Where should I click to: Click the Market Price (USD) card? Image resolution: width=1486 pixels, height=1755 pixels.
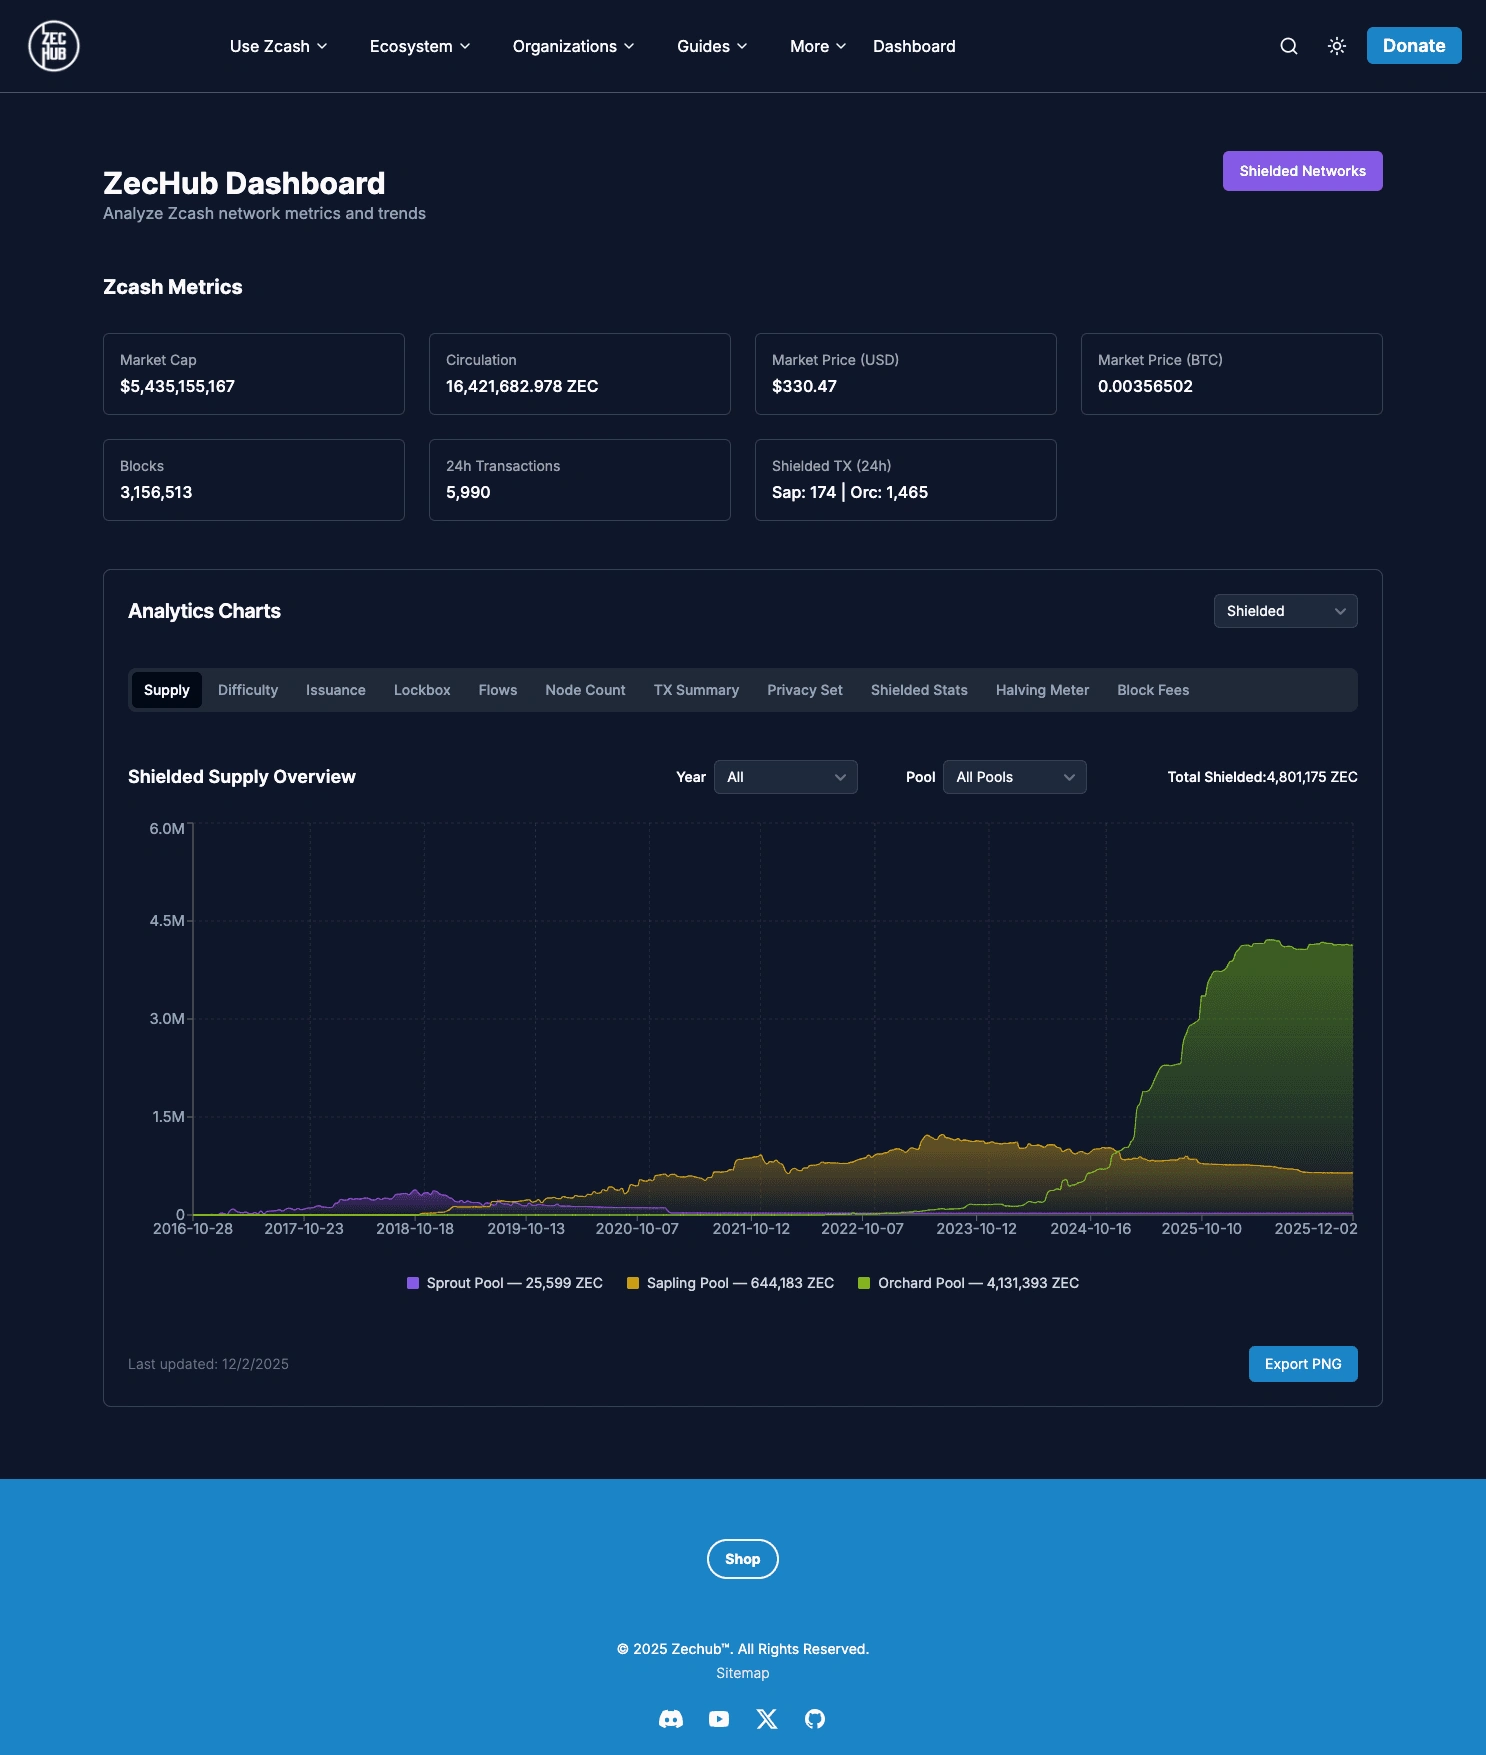pos(906,374)
